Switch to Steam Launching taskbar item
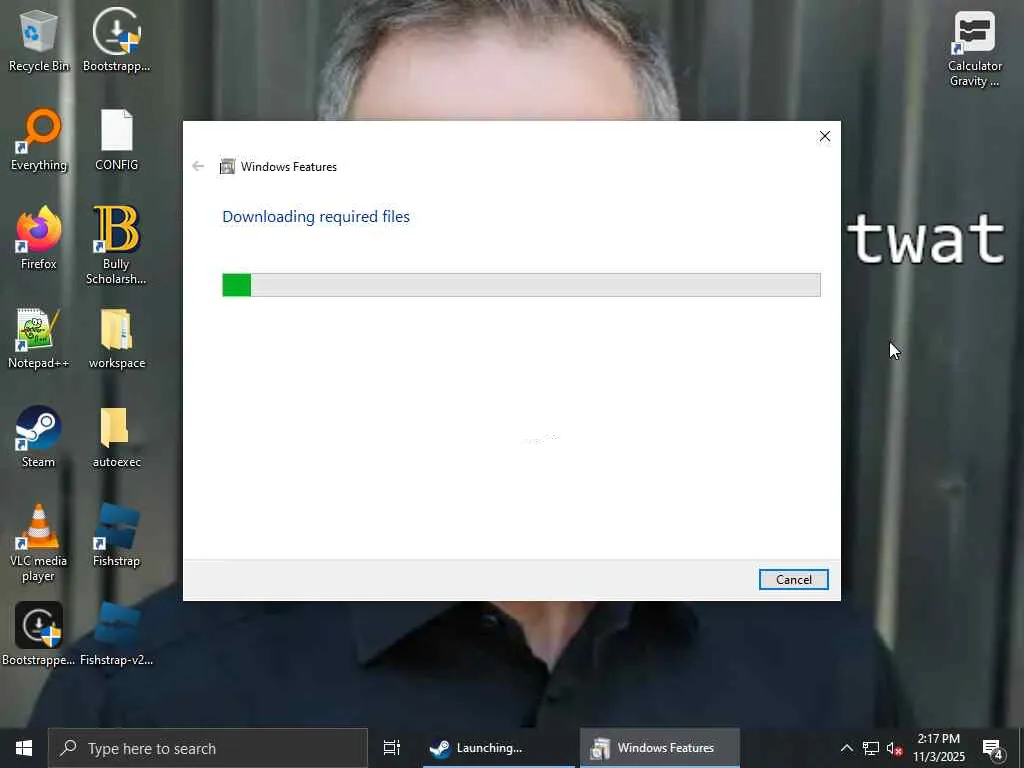 (x=498, y=748)
